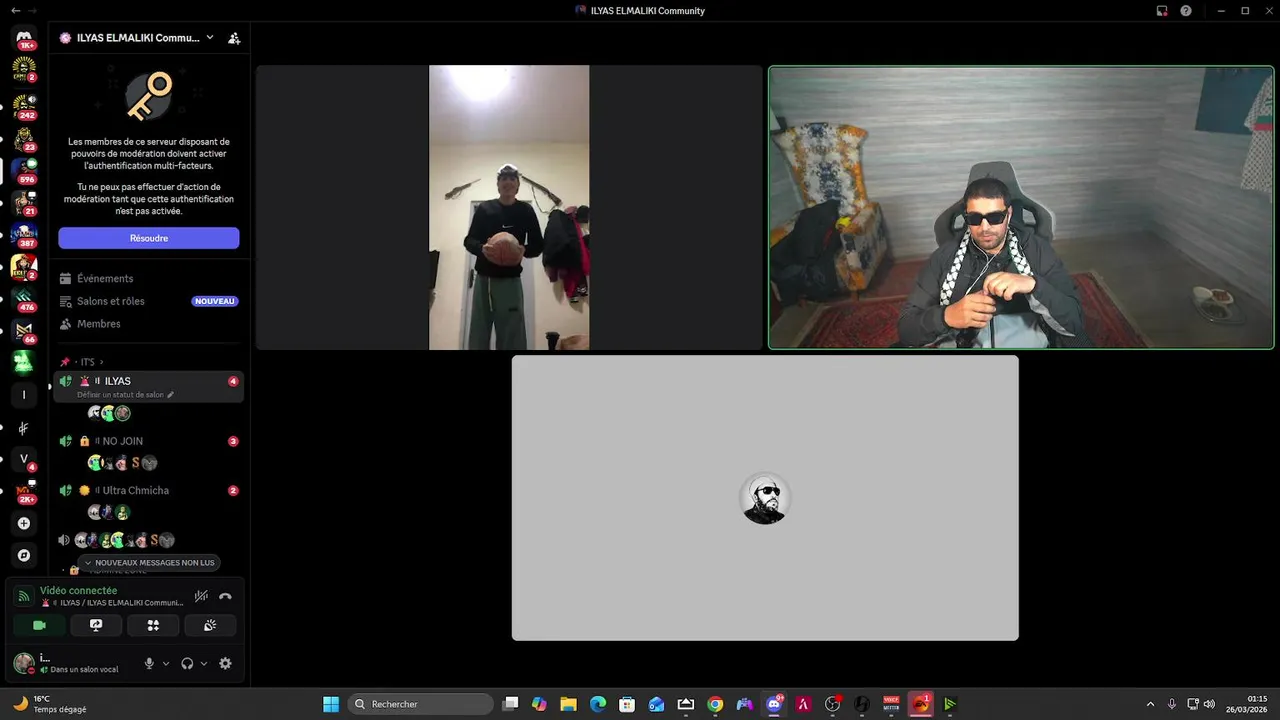Open user avatar in bottom user panel
The height and width of the screenshot is (720, 1280).
[23, 663]
